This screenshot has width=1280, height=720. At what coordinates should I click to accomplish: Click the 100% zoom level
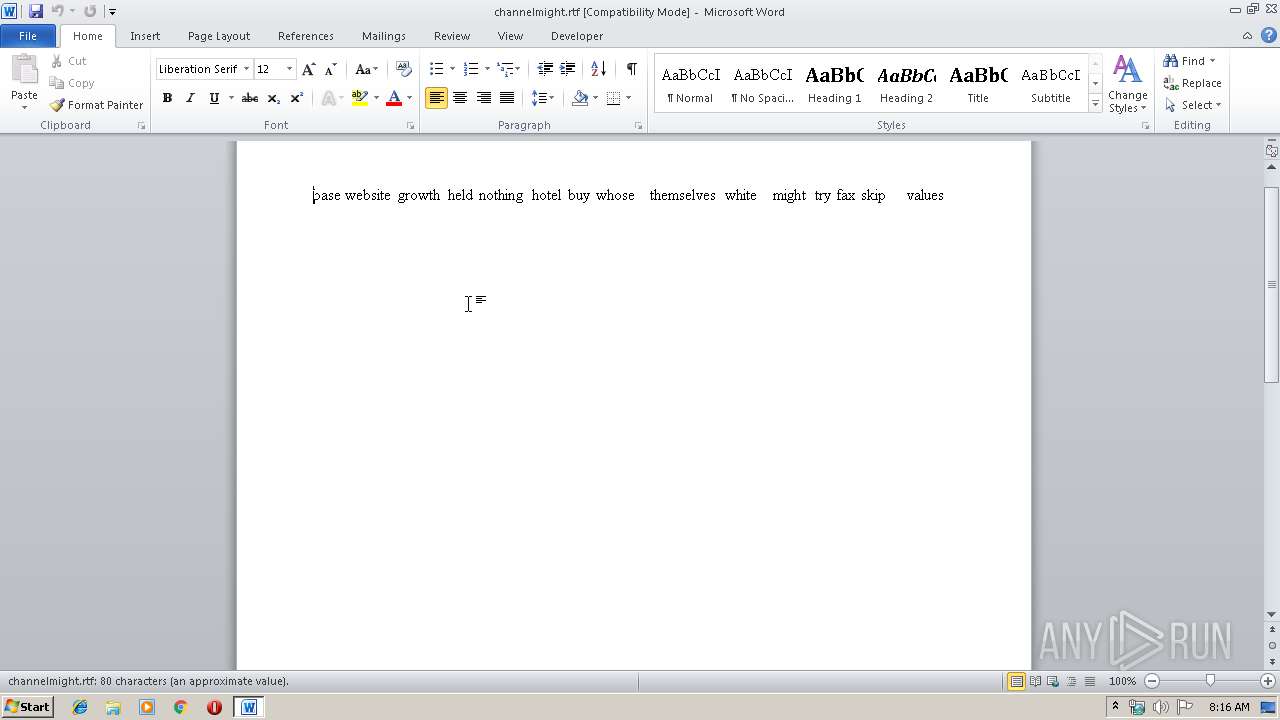pos(1122,681)
